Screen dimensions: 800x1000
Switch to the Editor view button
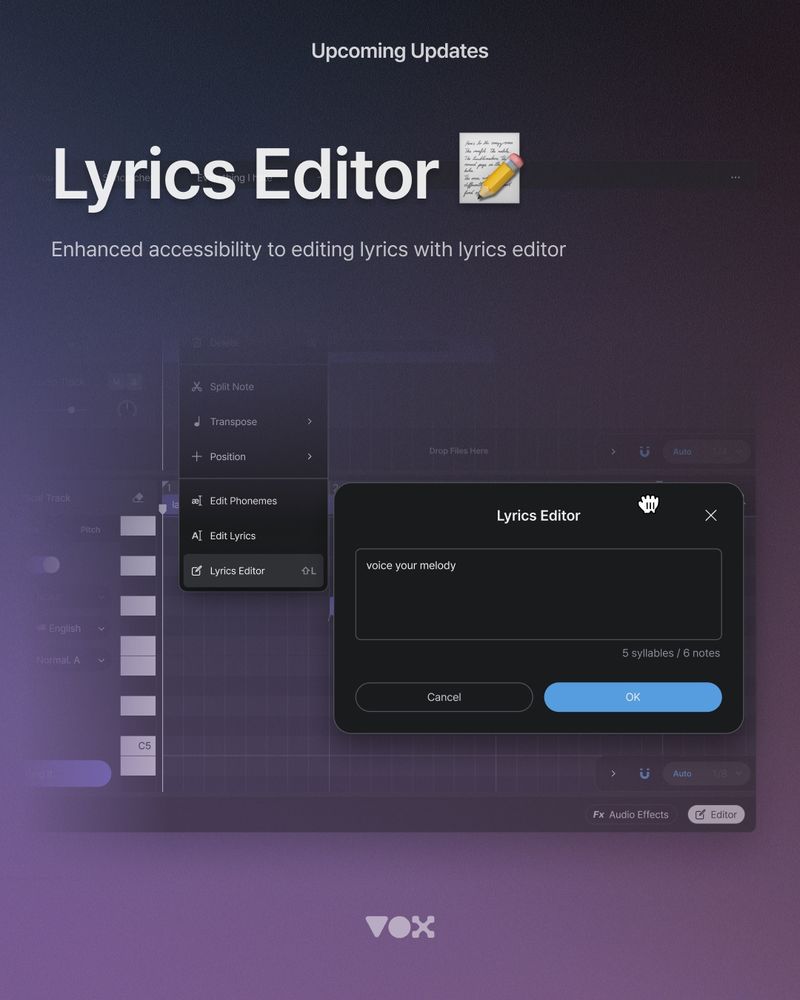click(716, 814)
